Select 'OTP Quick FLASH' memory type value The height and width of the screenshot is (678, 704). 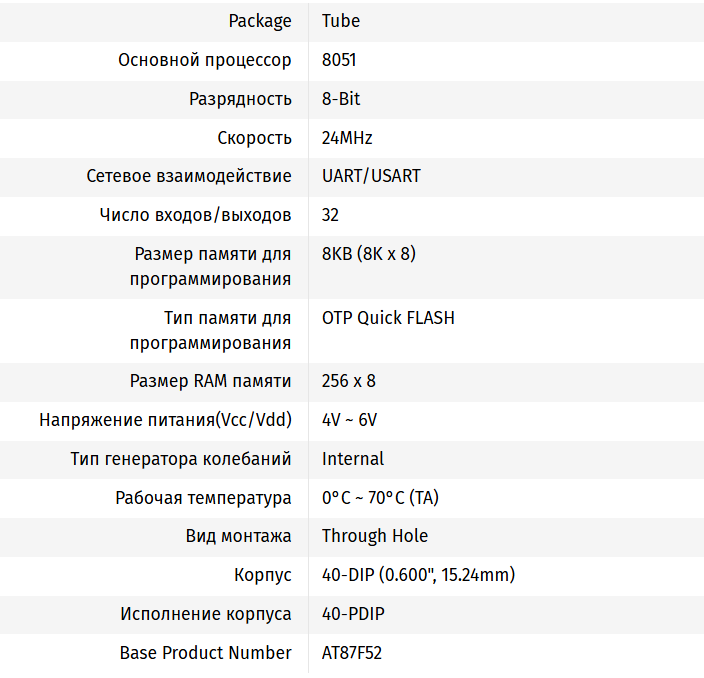click(x=388, y=318)
